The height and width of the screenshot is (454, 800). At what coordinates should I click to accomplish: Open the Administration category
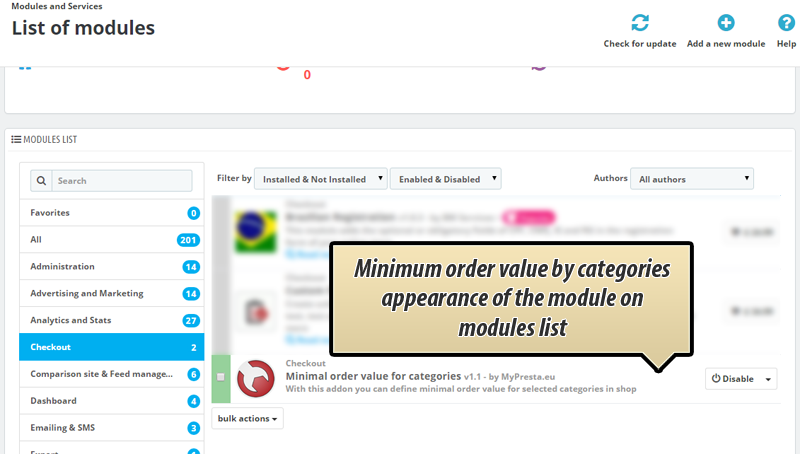(x=111, y=267)
